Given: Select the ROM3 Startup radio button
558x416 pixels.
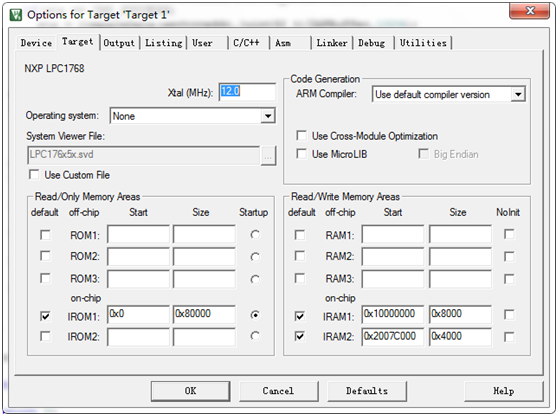Looking at the screenshot, I should [x=255, y=279].
